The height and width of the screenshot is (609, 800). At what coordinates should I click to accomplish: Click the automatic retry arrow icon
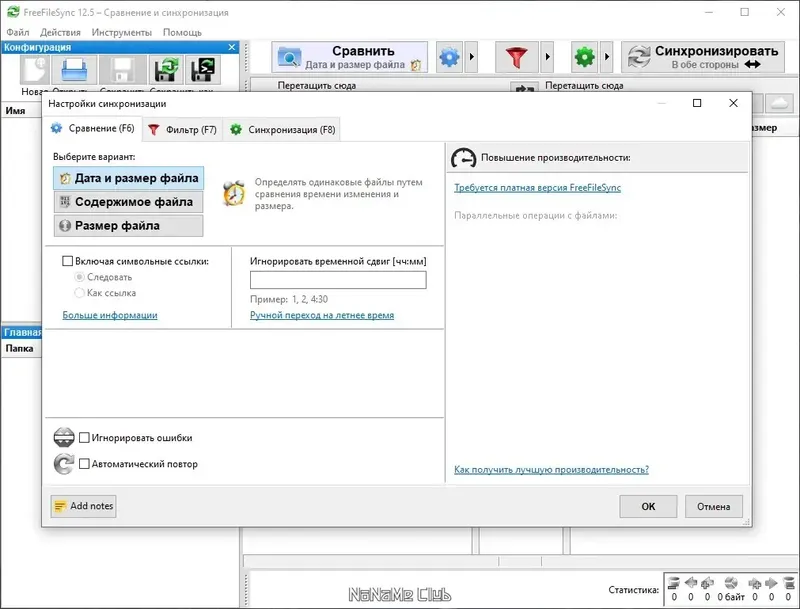(64, 464)
